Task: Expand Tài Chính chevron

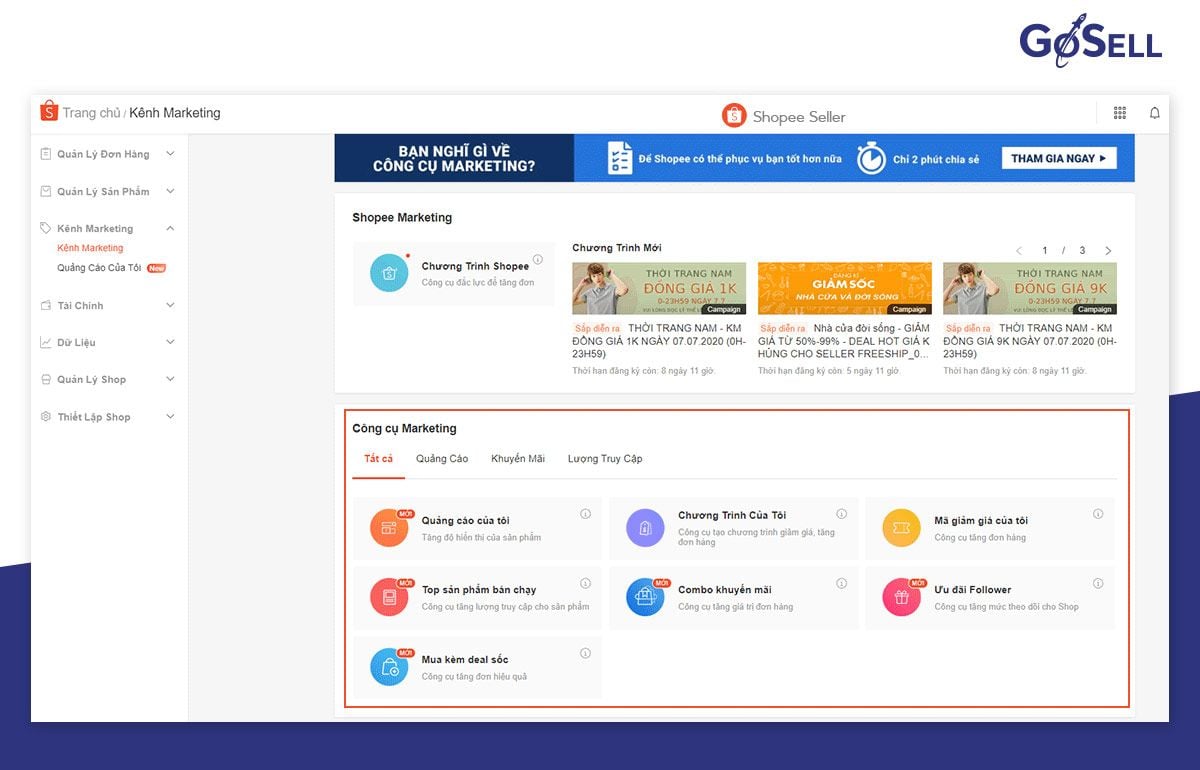Action: point(170,305)
